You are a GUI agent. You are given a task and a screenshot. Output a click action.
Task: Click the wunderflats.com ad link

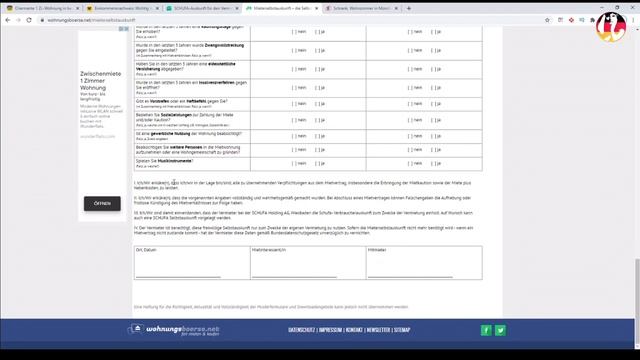[98, 136]
